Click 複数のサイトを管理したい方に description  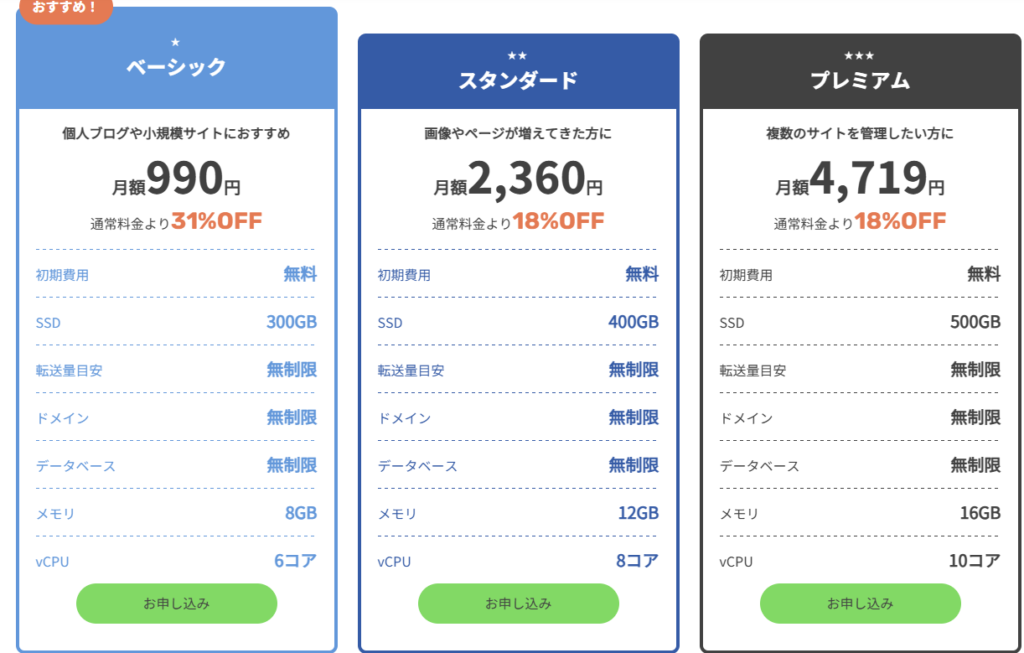click(860, 133)
